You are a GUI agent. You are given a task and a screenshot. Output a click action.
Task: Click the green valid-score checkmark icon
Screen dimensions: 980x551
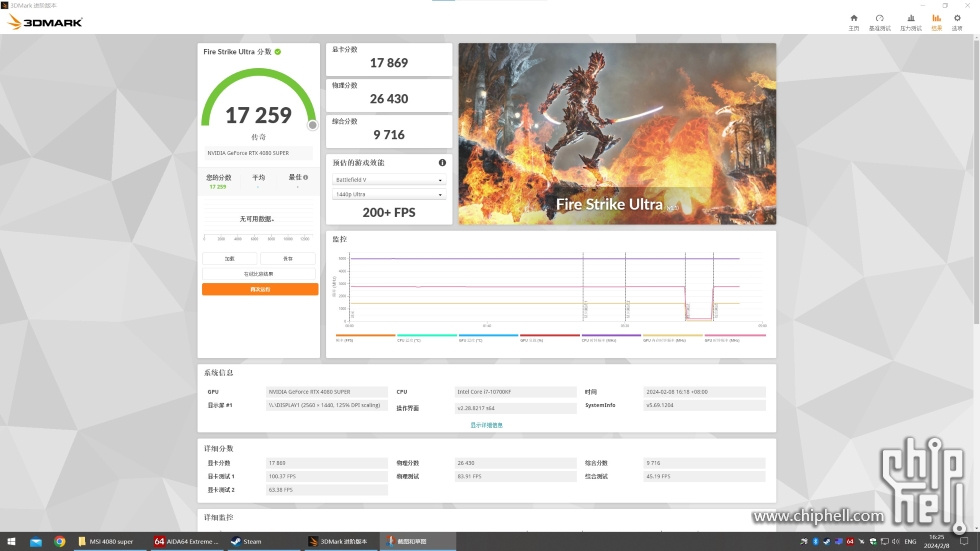[x=278, y=52]
